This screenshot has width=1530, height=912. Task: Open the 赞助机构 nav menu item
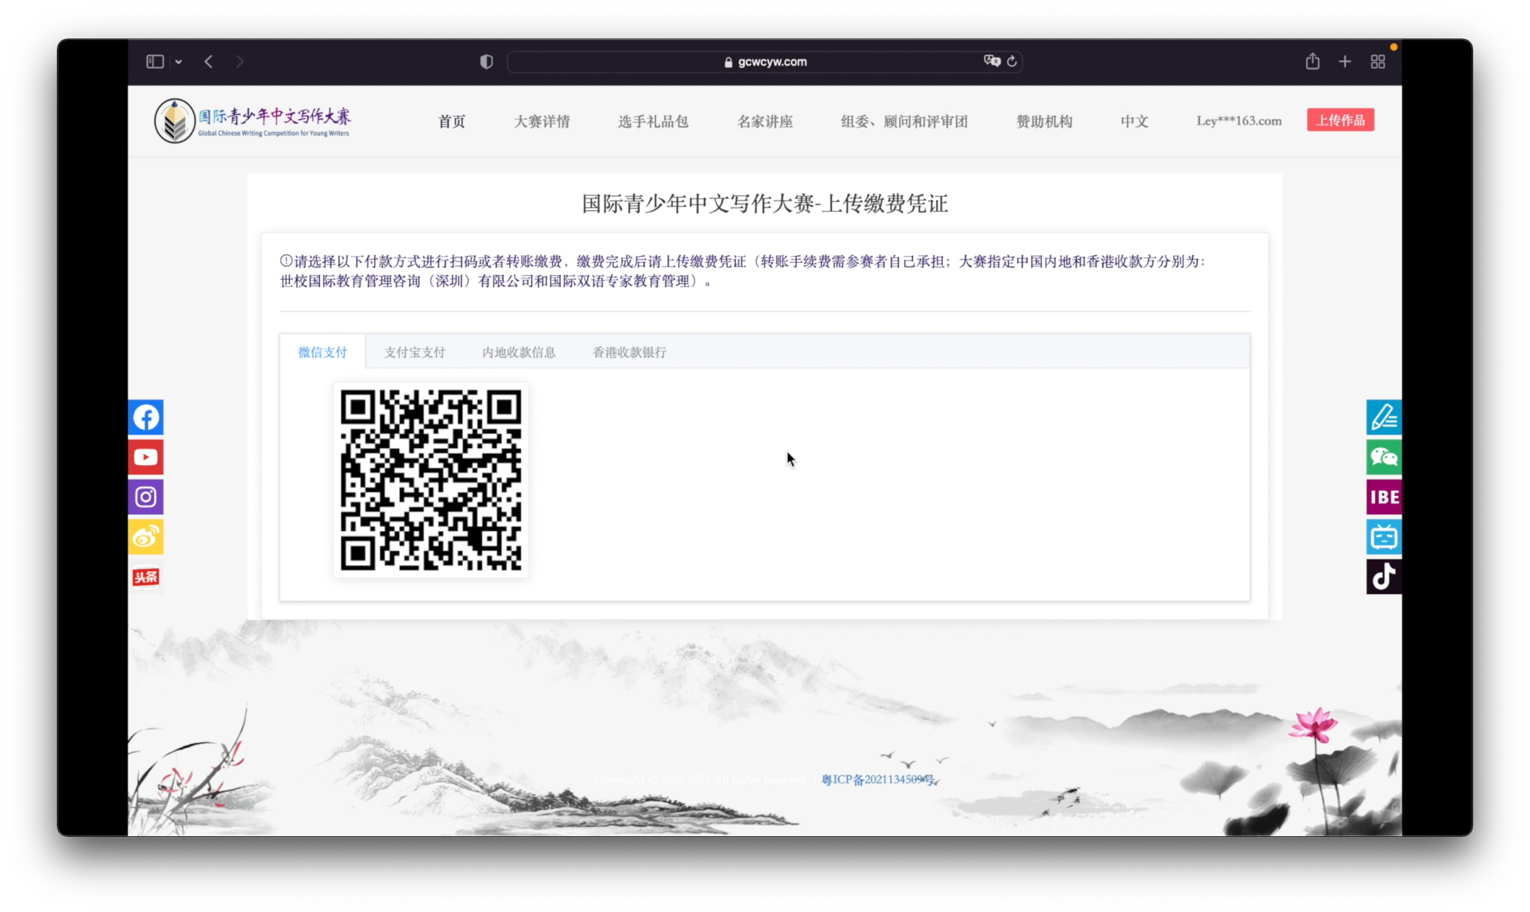pos(1044,121)
